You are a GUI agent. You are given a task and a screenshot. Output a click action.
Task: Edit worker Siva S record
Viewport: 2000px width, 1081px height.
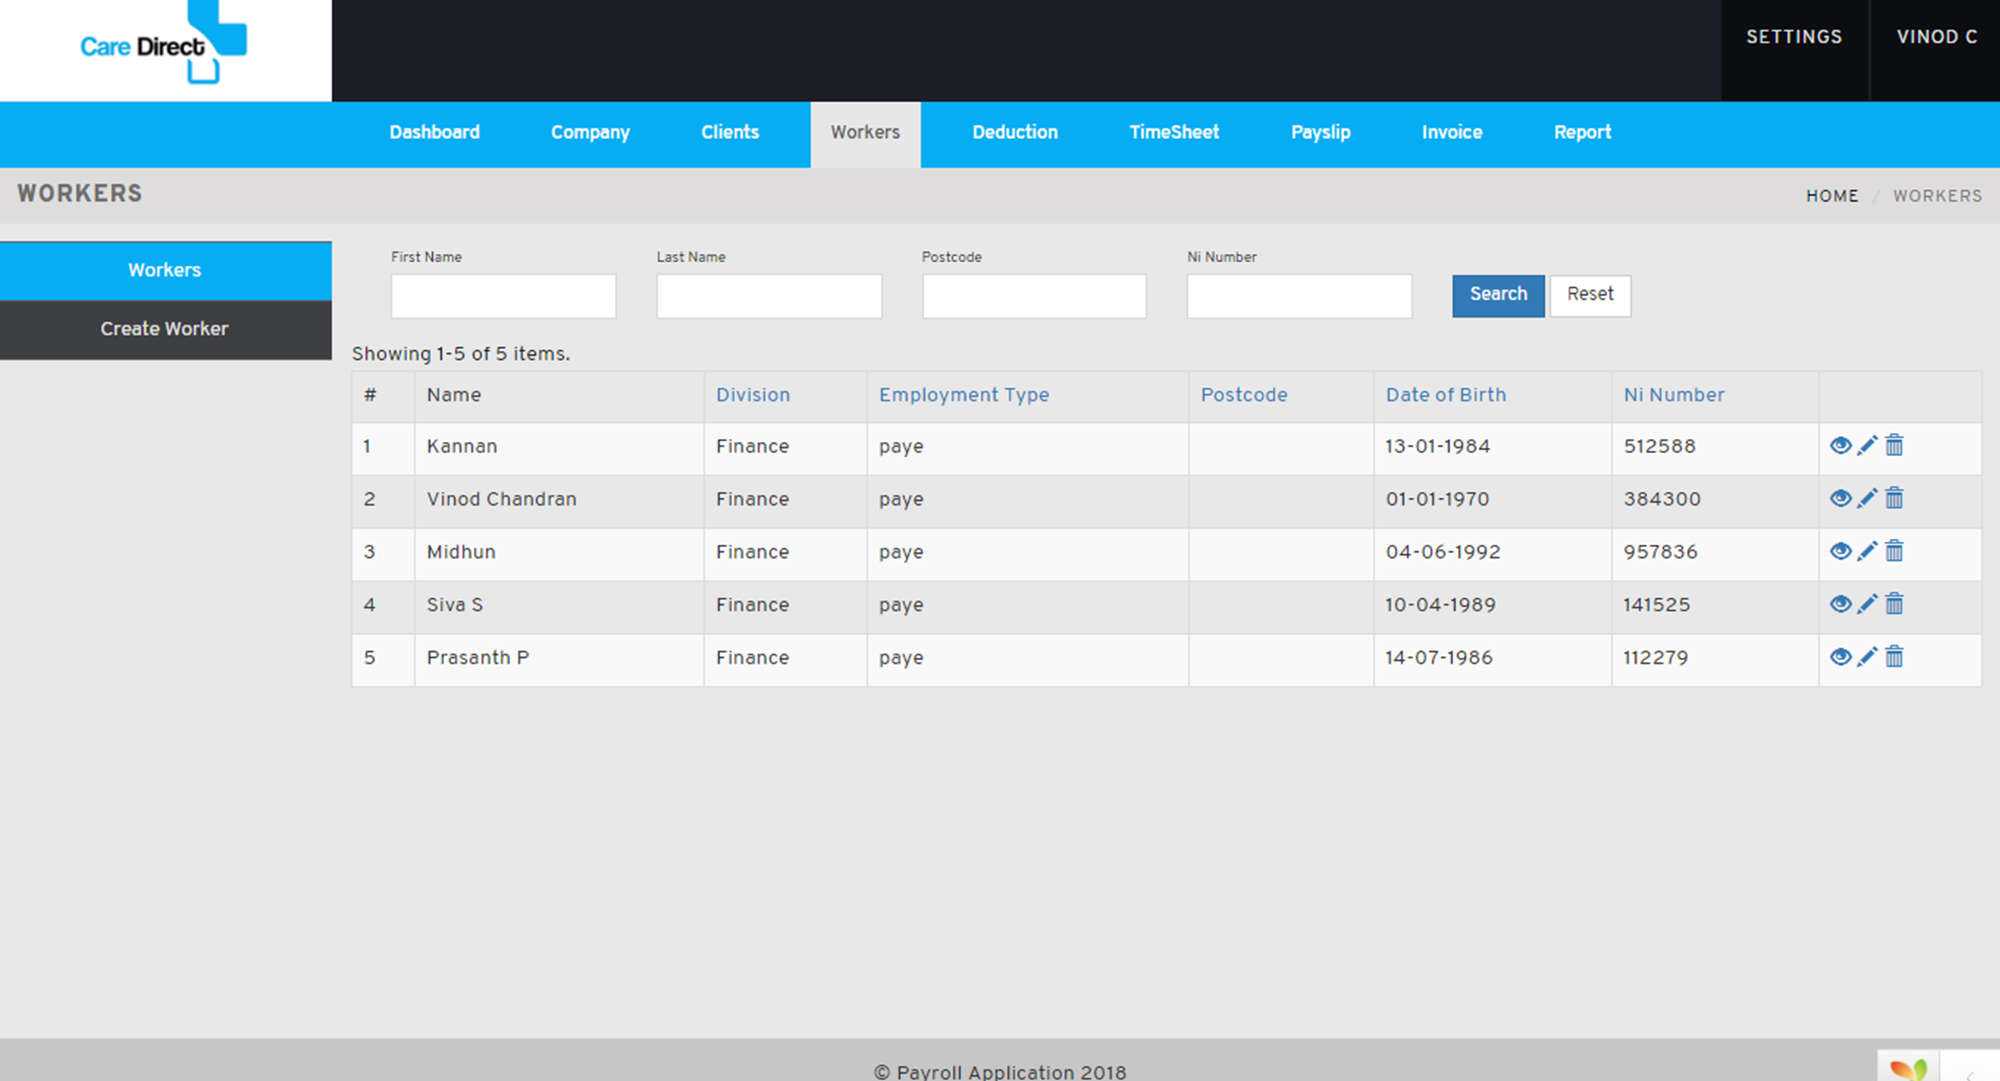[x=1867, y=605]
